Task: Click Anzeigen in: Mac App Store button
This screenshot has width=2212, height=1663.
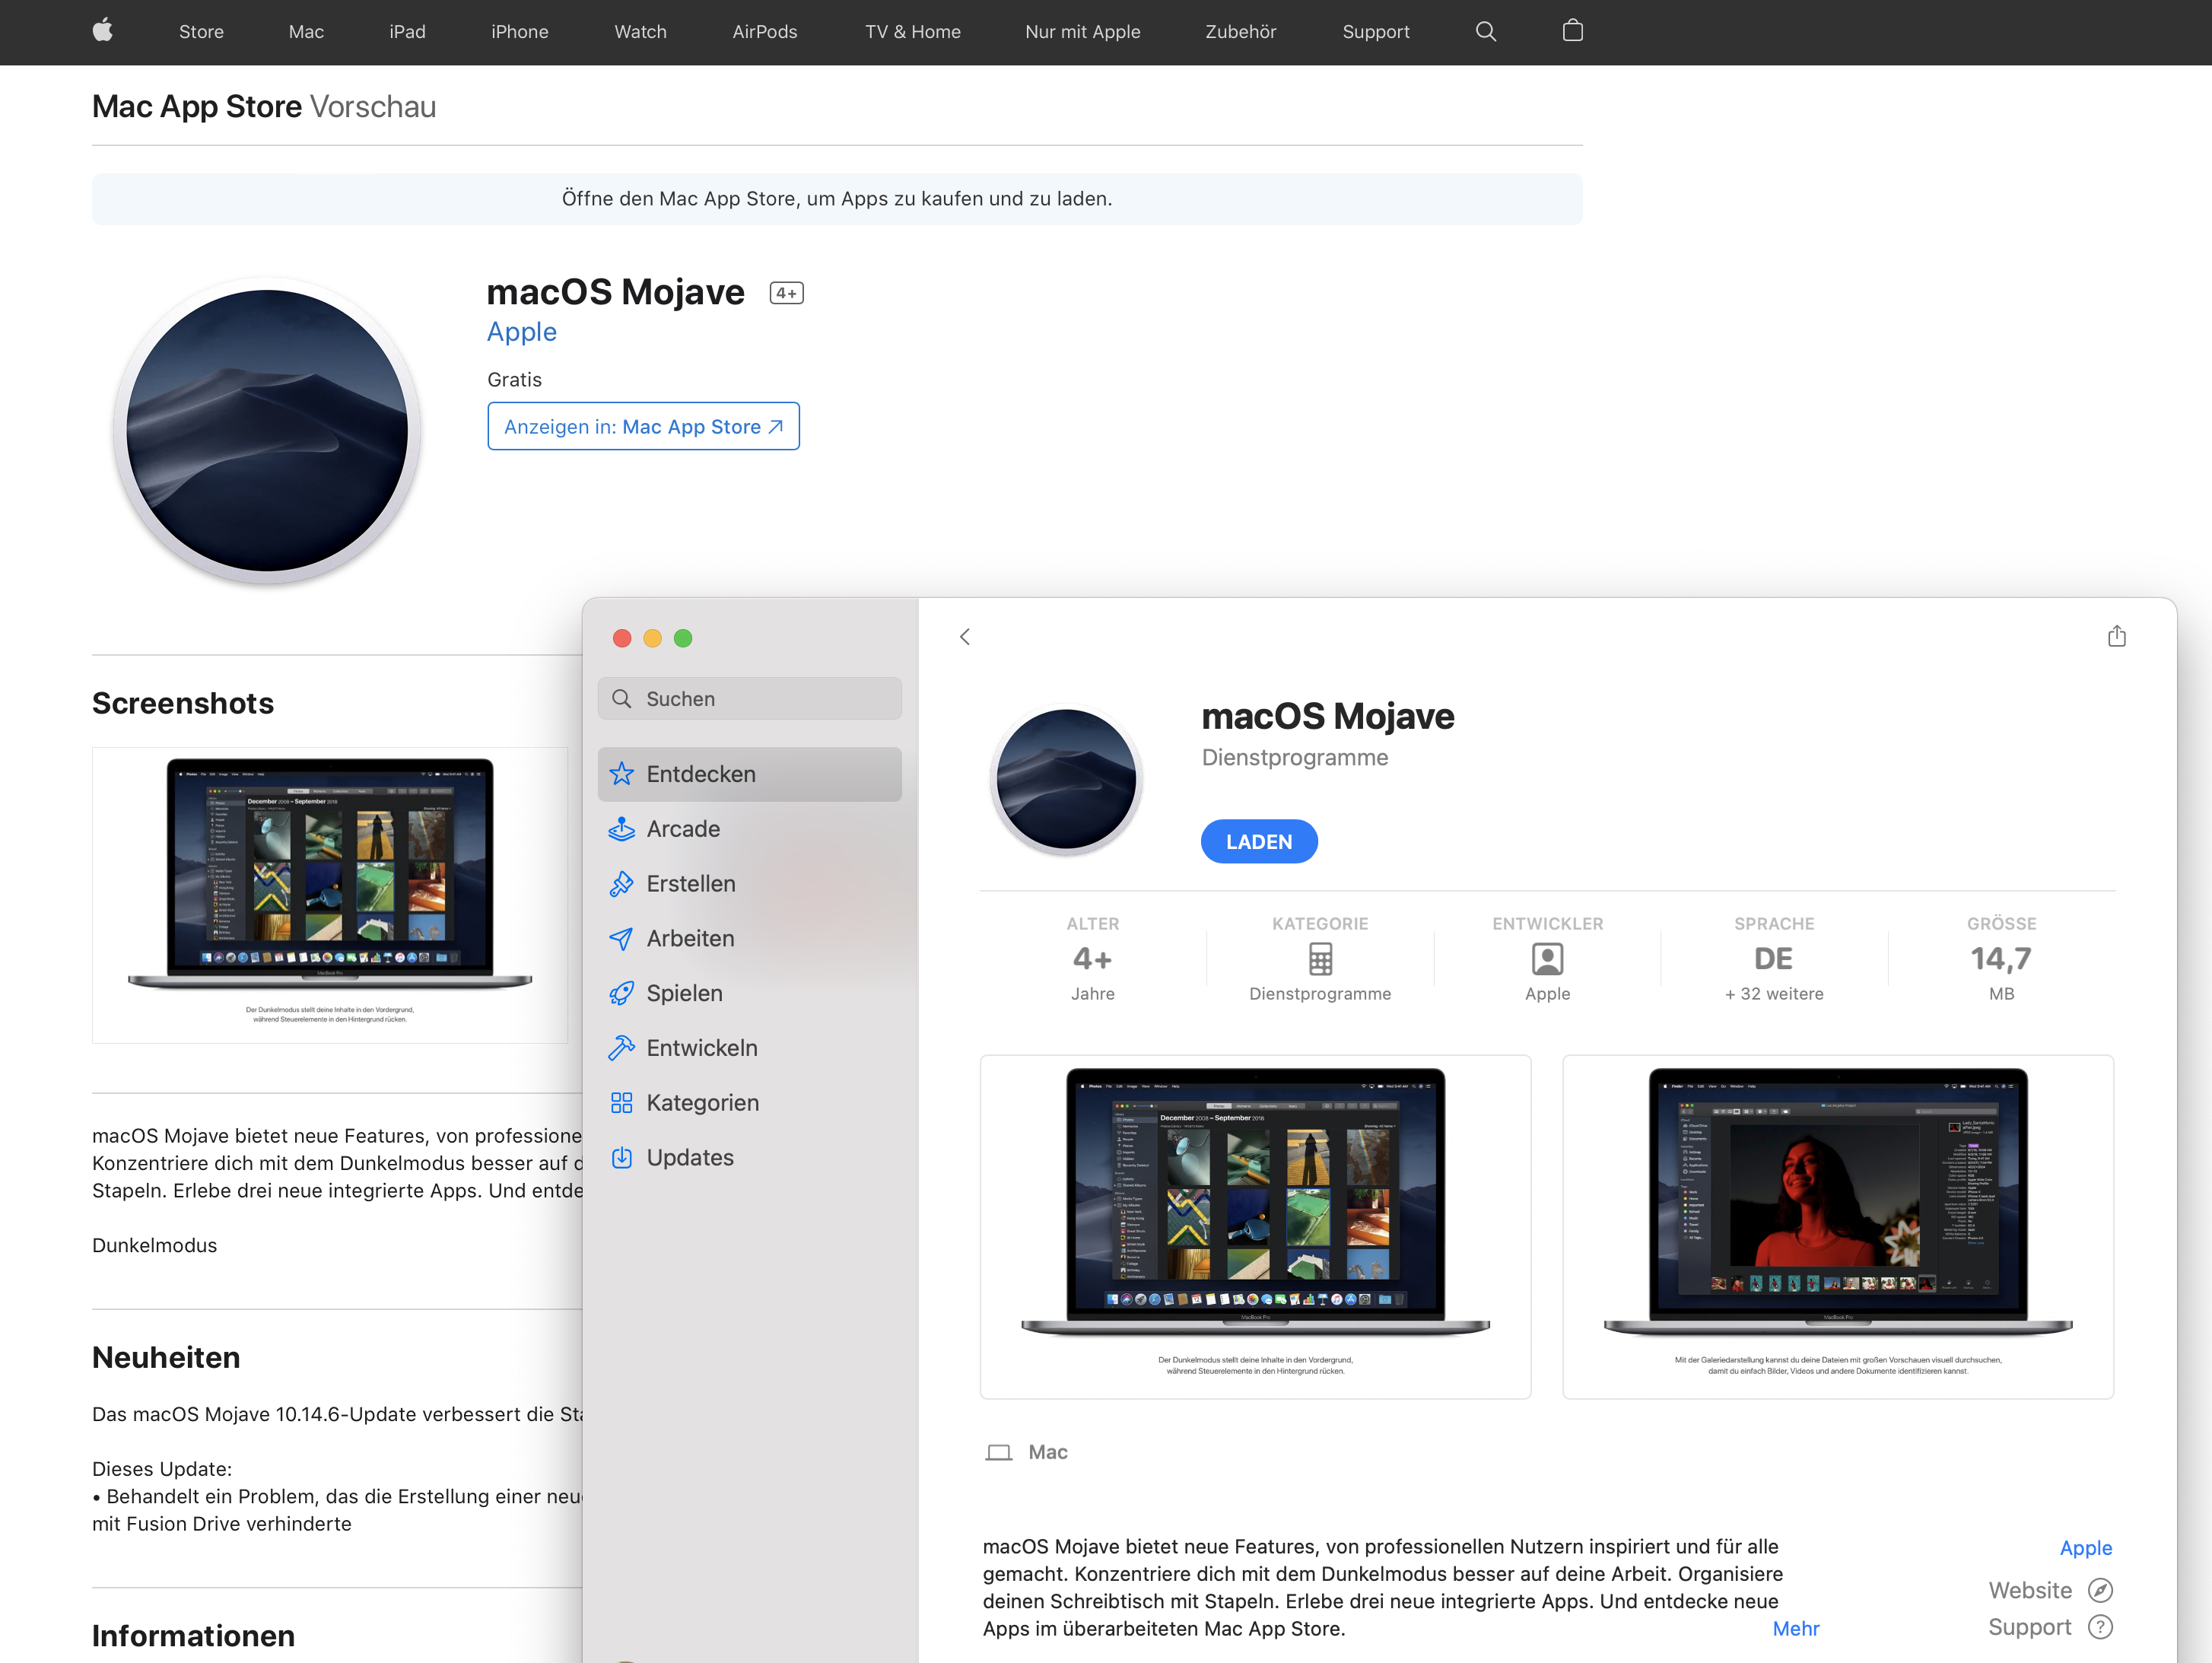Action: pyautogui.click(x=643, y=427)
